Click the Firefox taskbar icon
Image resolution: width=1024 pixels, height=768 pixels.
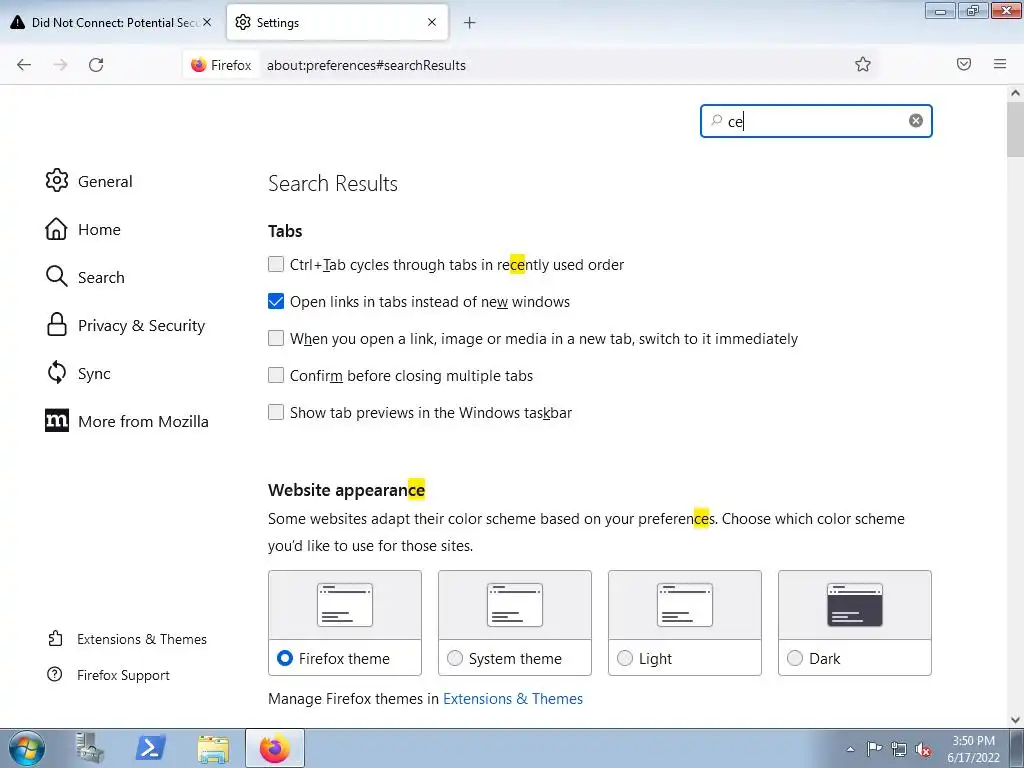point(274,748)
